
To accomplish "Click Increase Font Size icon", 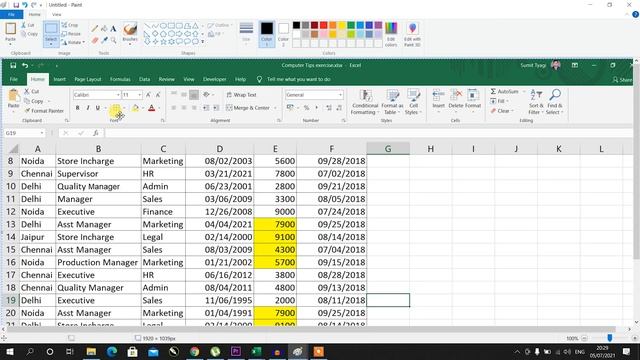I will pyautogui.click(x=148, y=95).
